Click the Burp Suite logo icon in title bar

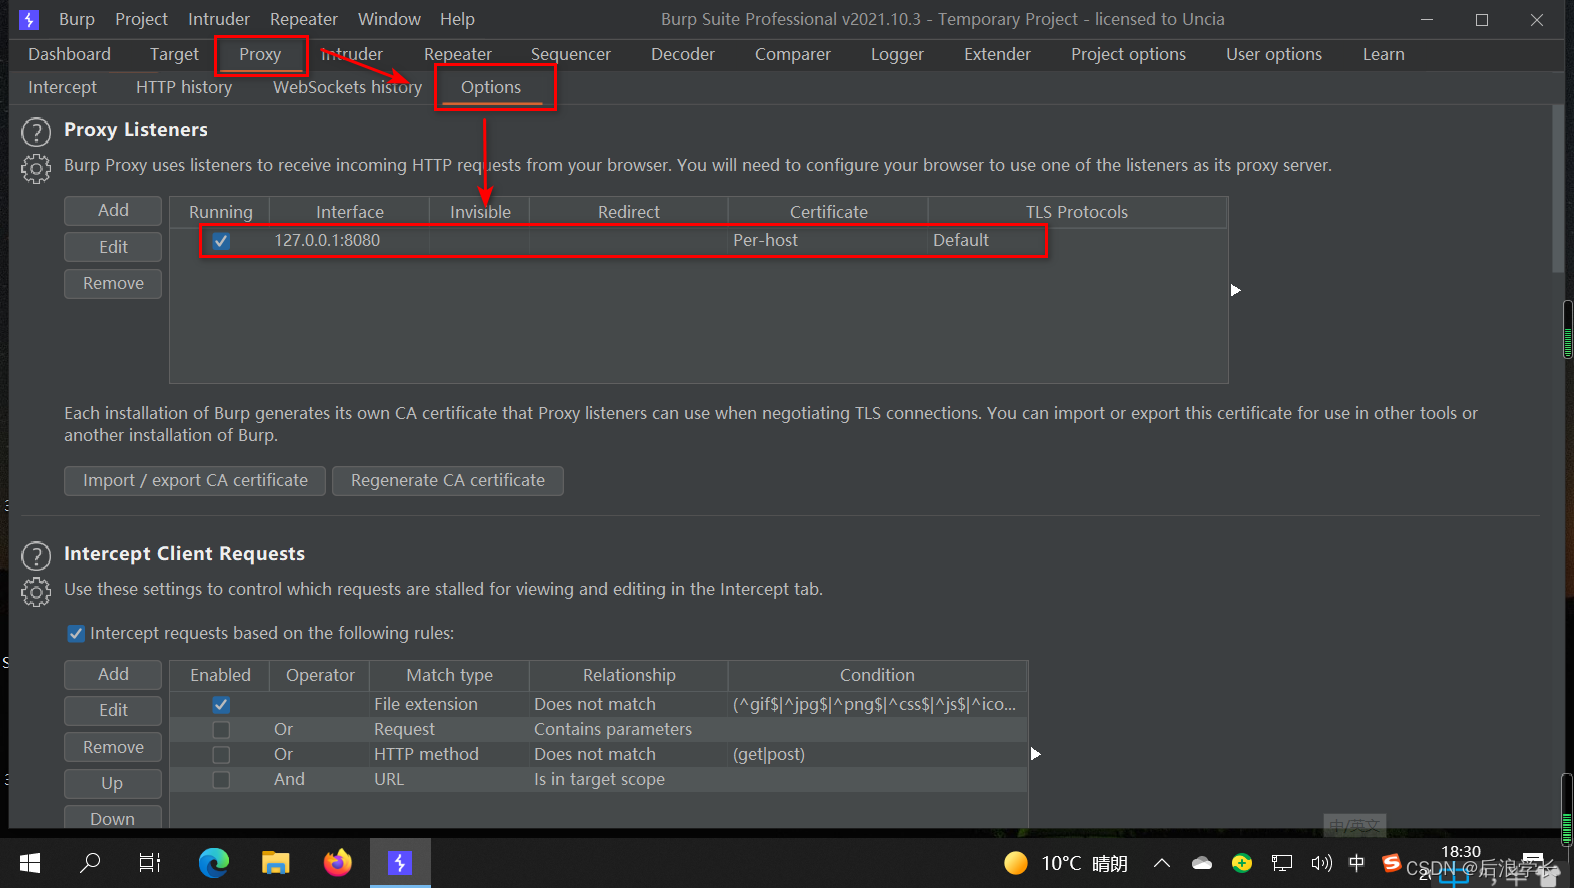click(29, 19)
